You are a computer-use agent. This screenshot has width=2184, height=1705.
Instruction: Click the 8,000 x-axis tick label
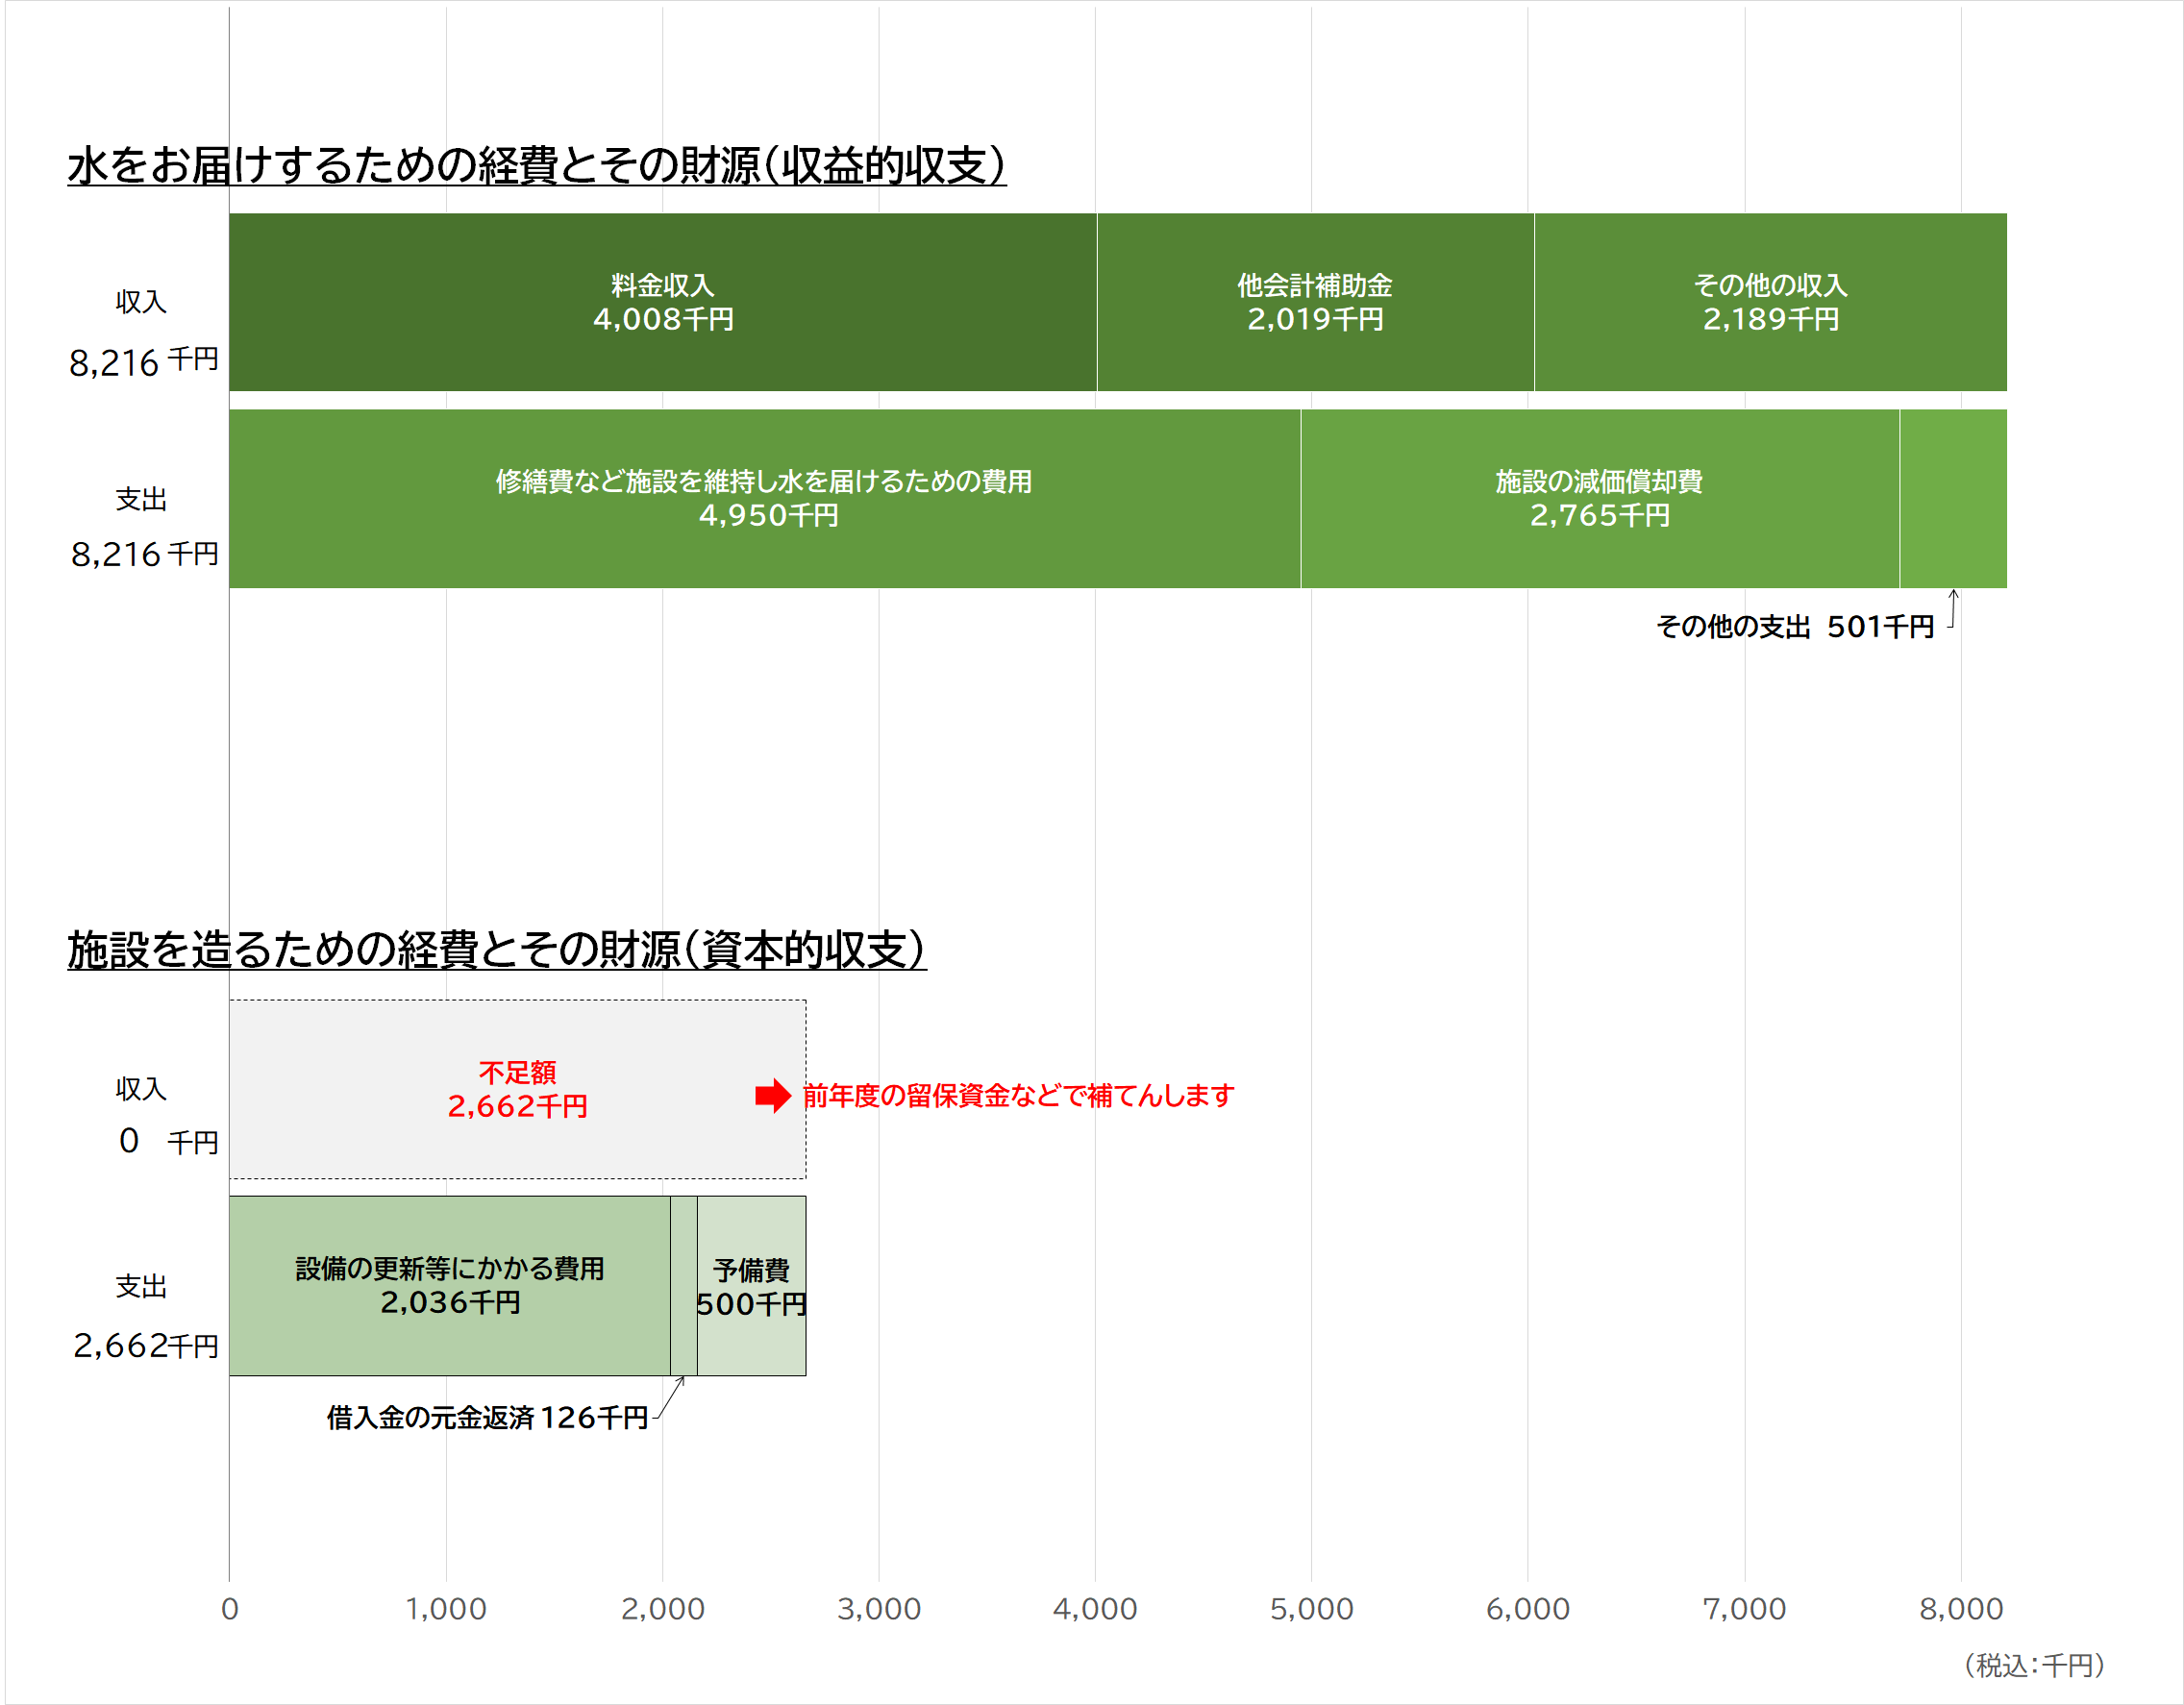coord(1960,1608)
